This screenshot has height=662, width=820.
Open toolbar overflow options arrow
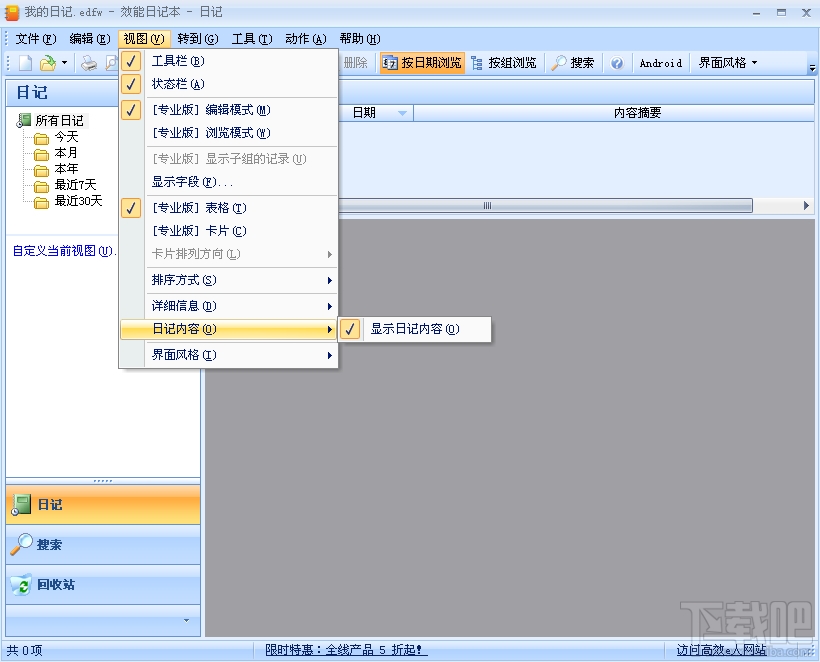[x=812, y=68]
